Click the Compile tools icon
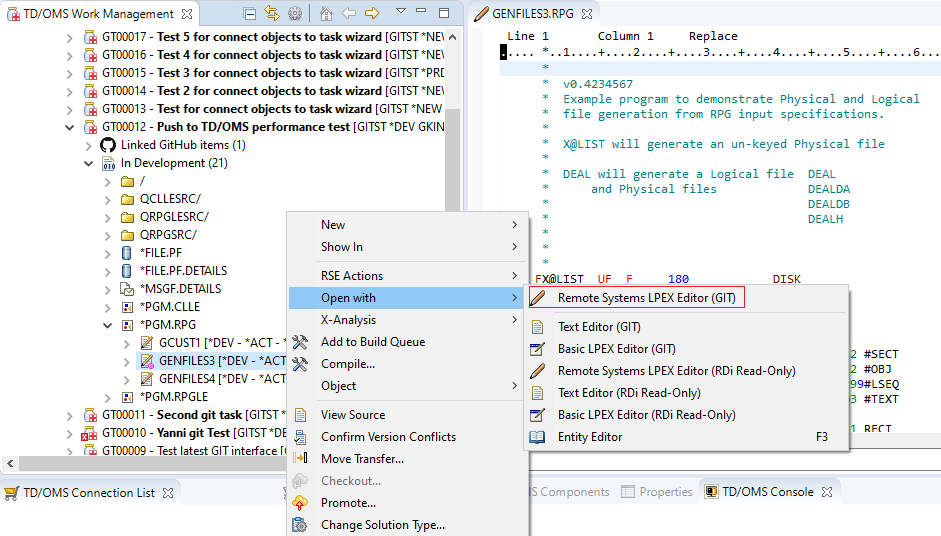 [x=300, y=364]
